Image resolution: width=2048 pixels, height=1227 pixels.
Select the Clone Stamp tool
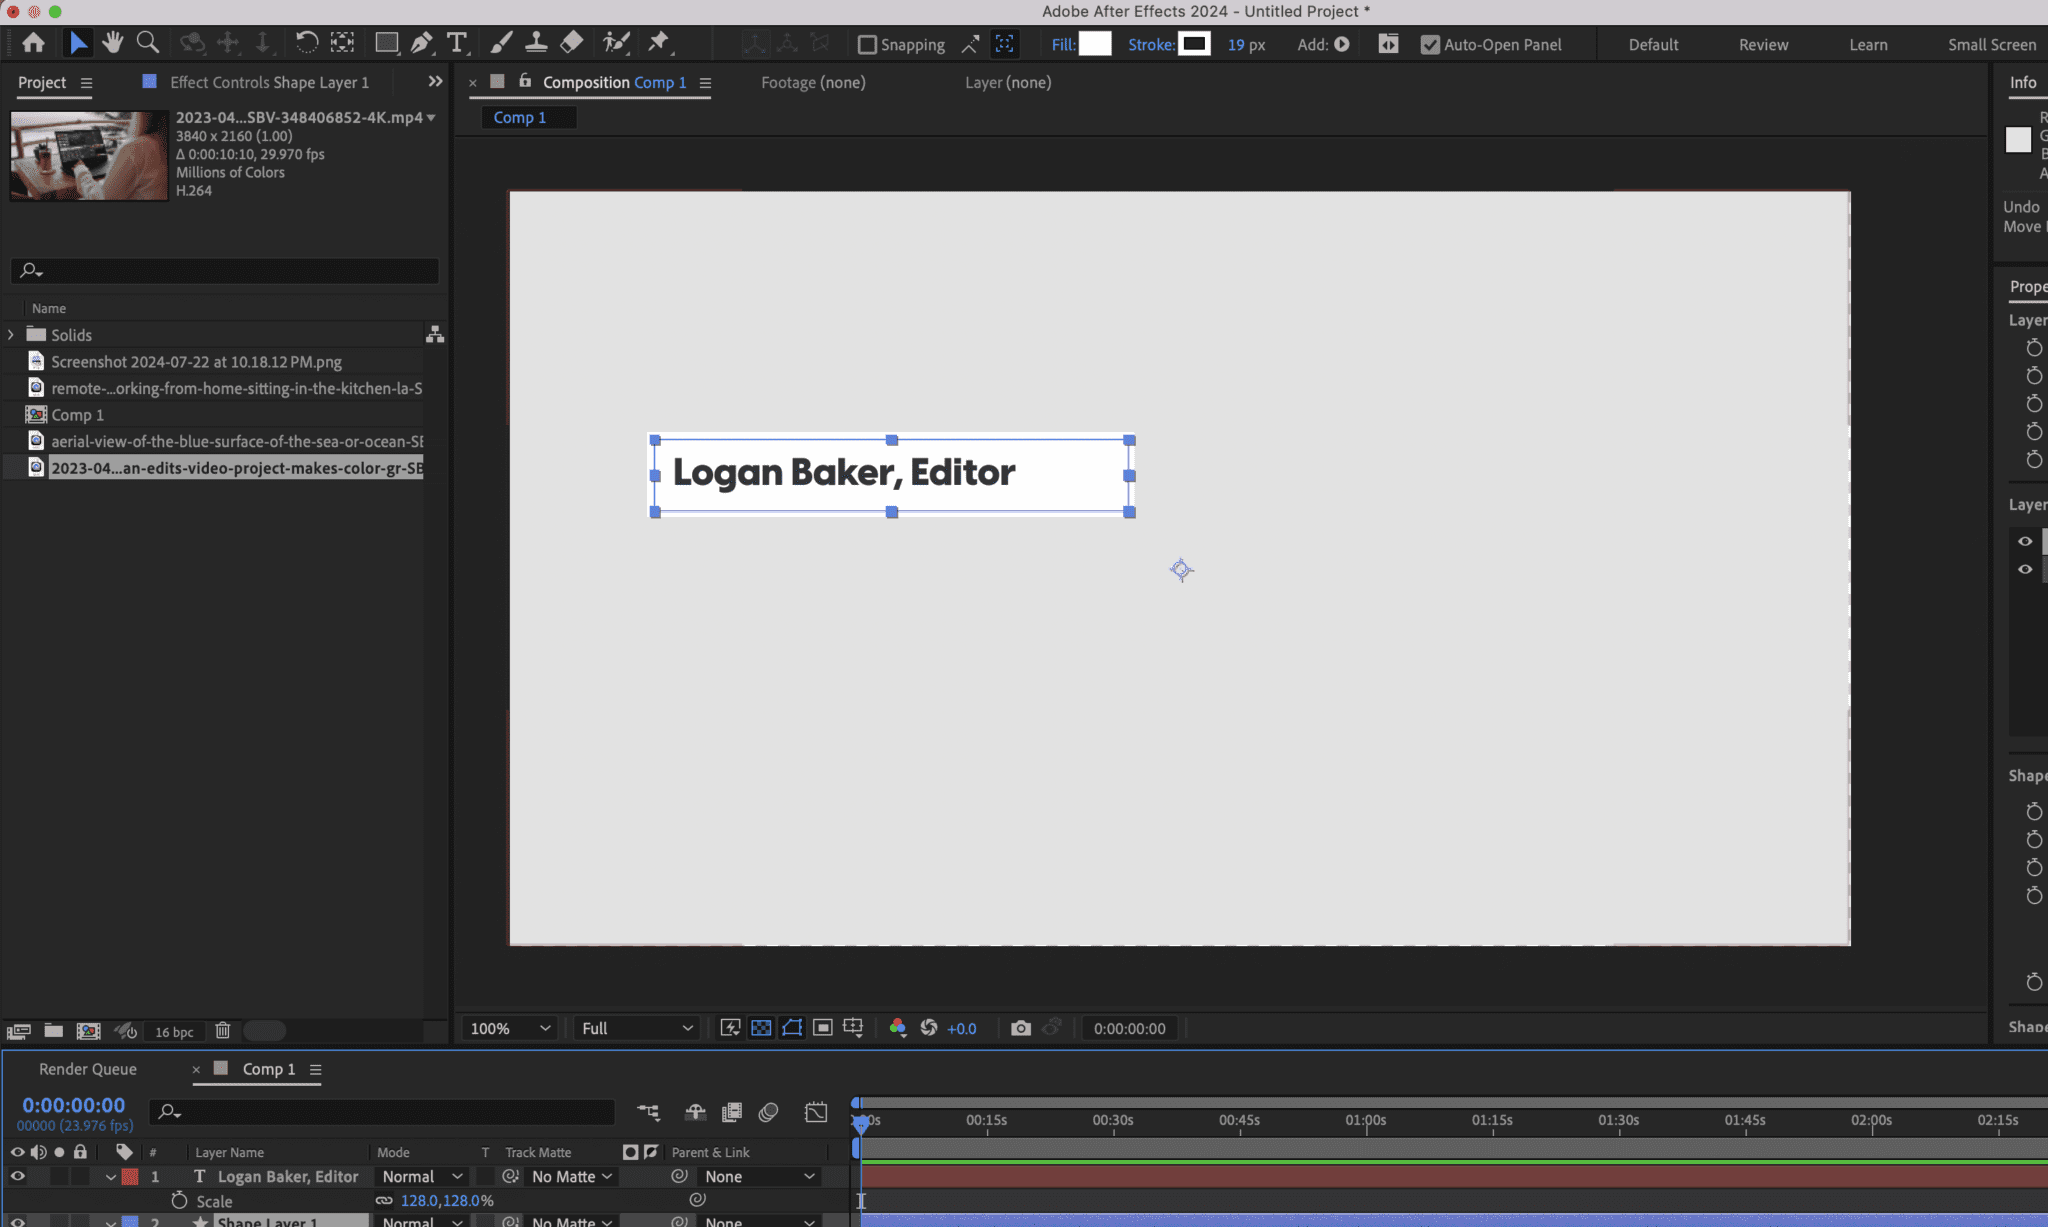[537, 43]
